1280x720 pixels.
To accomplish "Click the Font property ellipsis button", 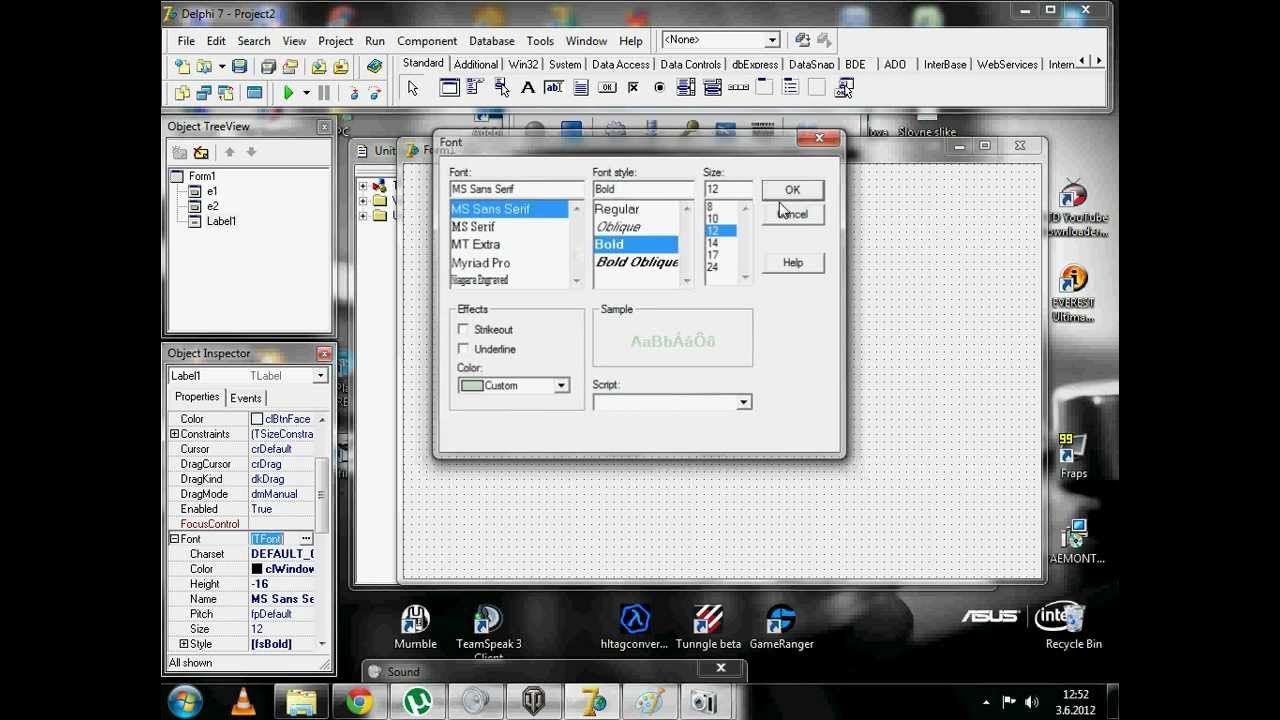I will click(x=306, y=539).
